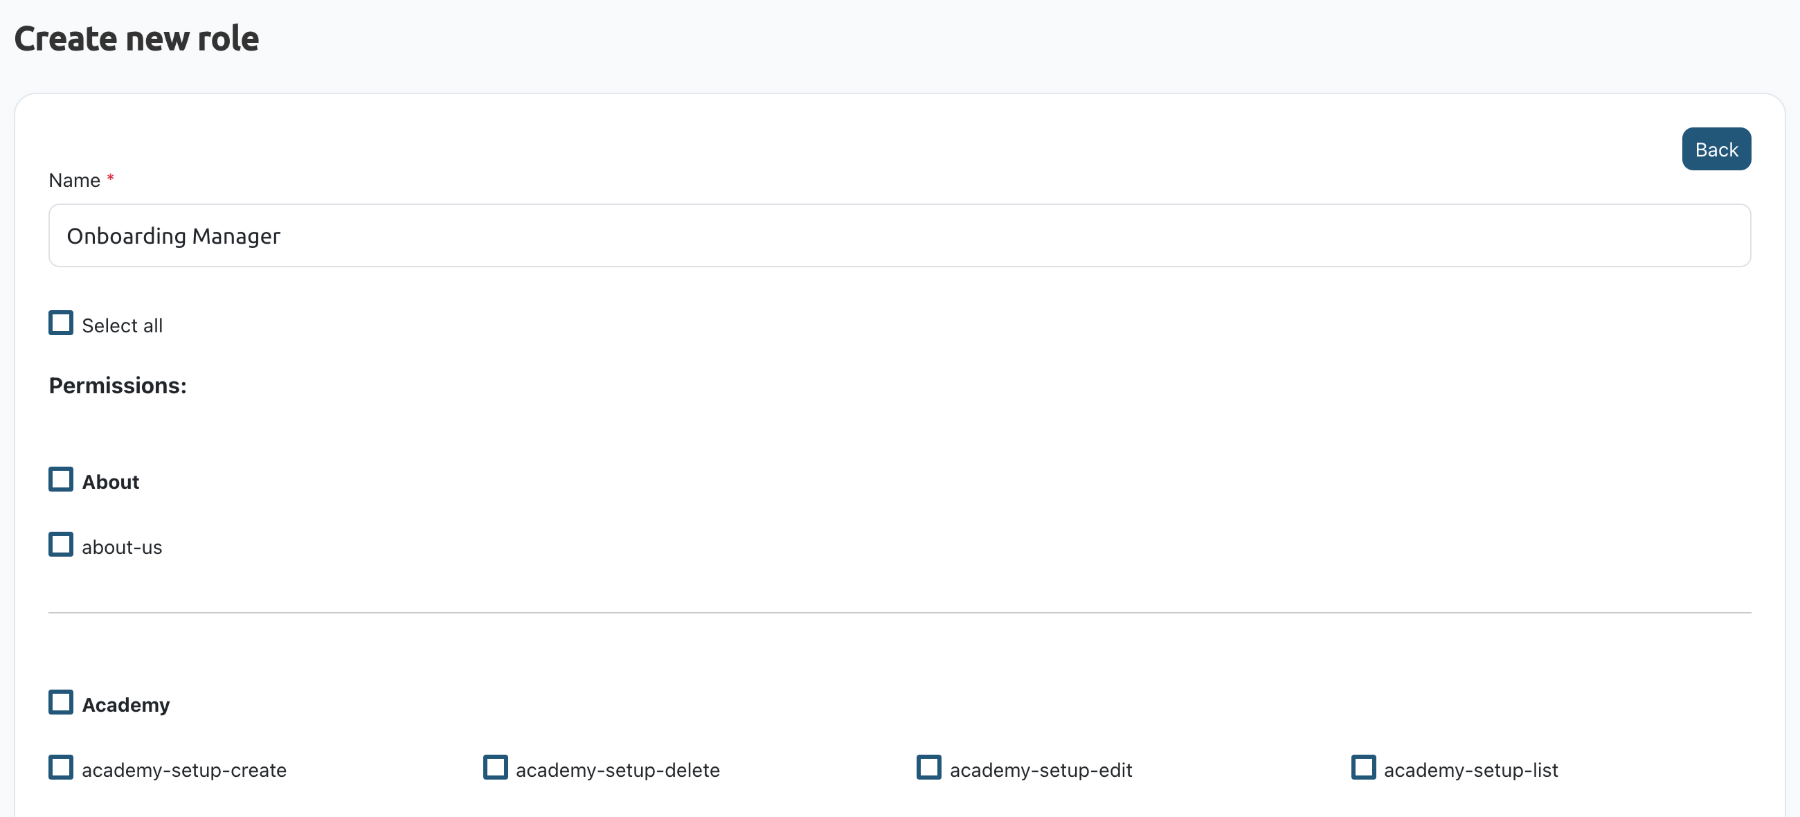This screenshot has width=1800, height=817.
Task: Click the Back button
Action: pyautogui.click(x=1716, y=149)
